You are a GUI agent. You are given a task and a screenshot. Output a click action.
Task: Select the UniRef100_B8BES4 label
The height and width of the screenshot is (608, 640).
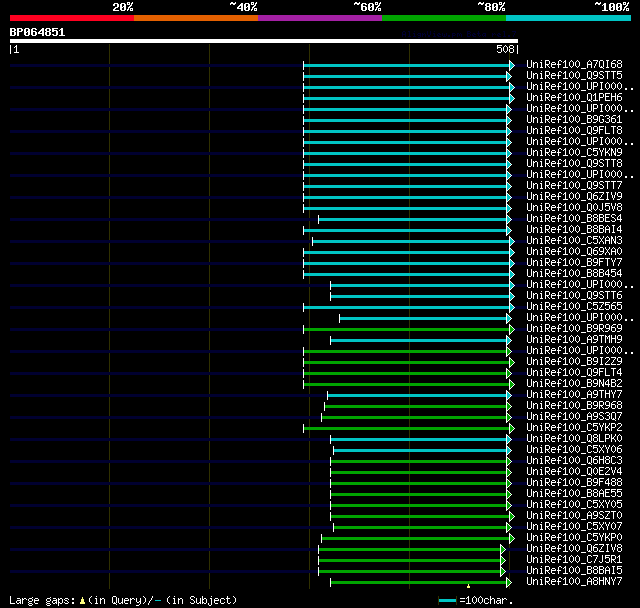(x=574, y=219)
